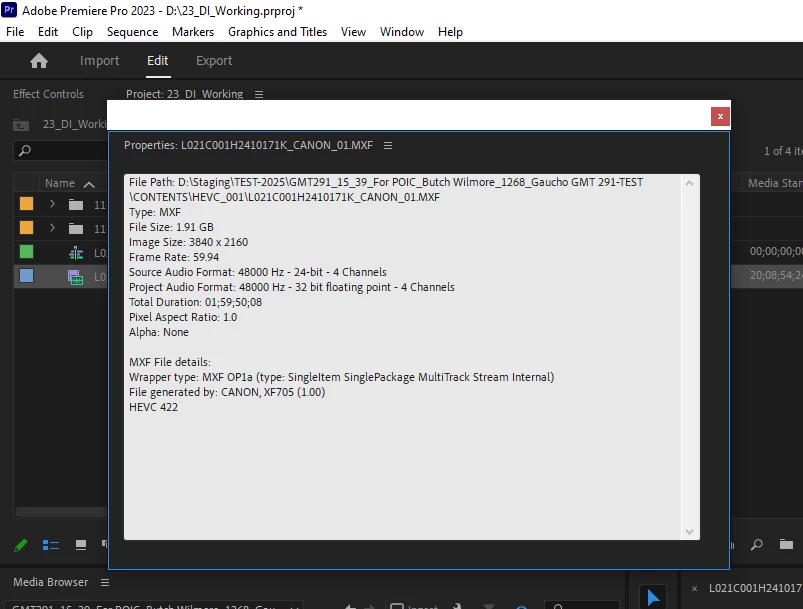Click the Name column header

point(60,183)
